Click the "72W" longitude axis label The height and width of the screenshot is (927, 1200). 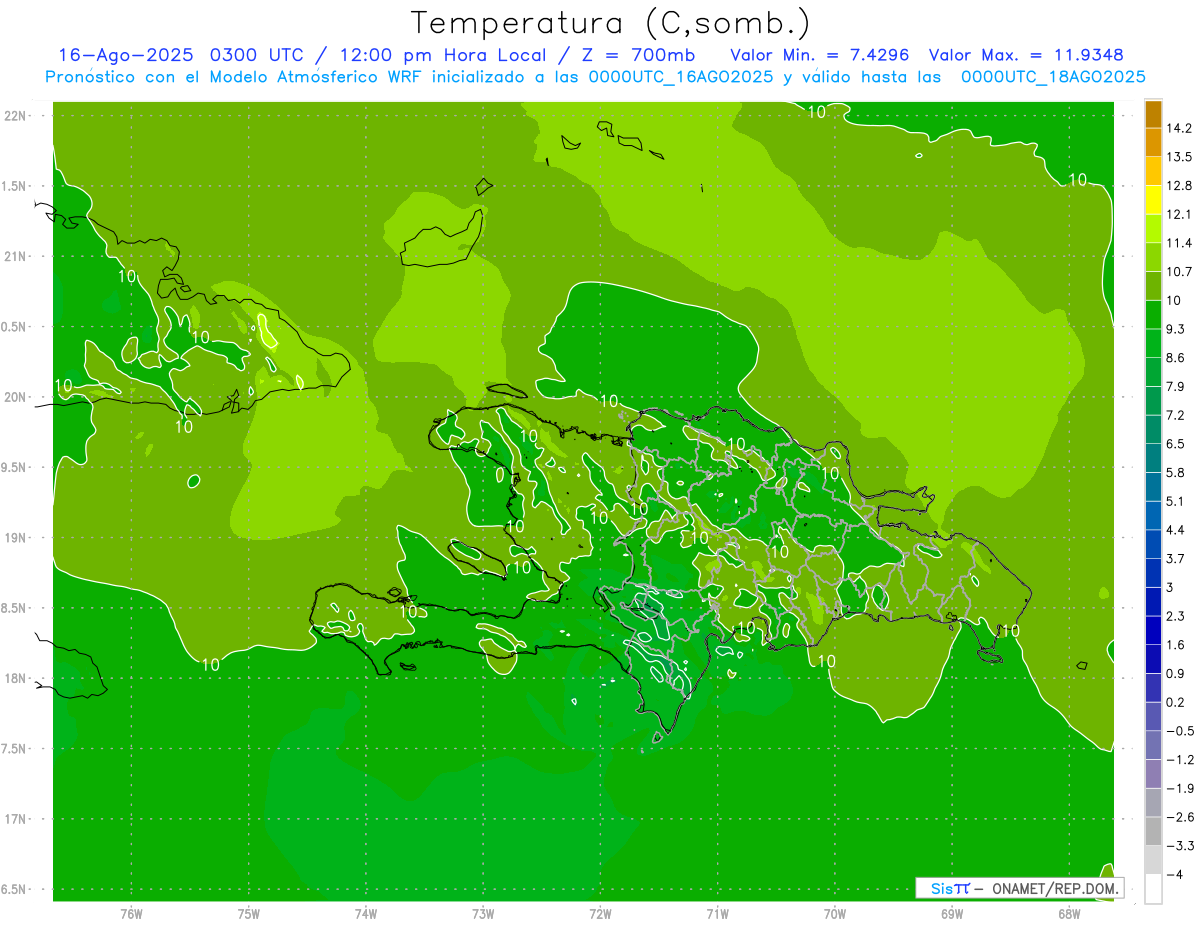600,914
